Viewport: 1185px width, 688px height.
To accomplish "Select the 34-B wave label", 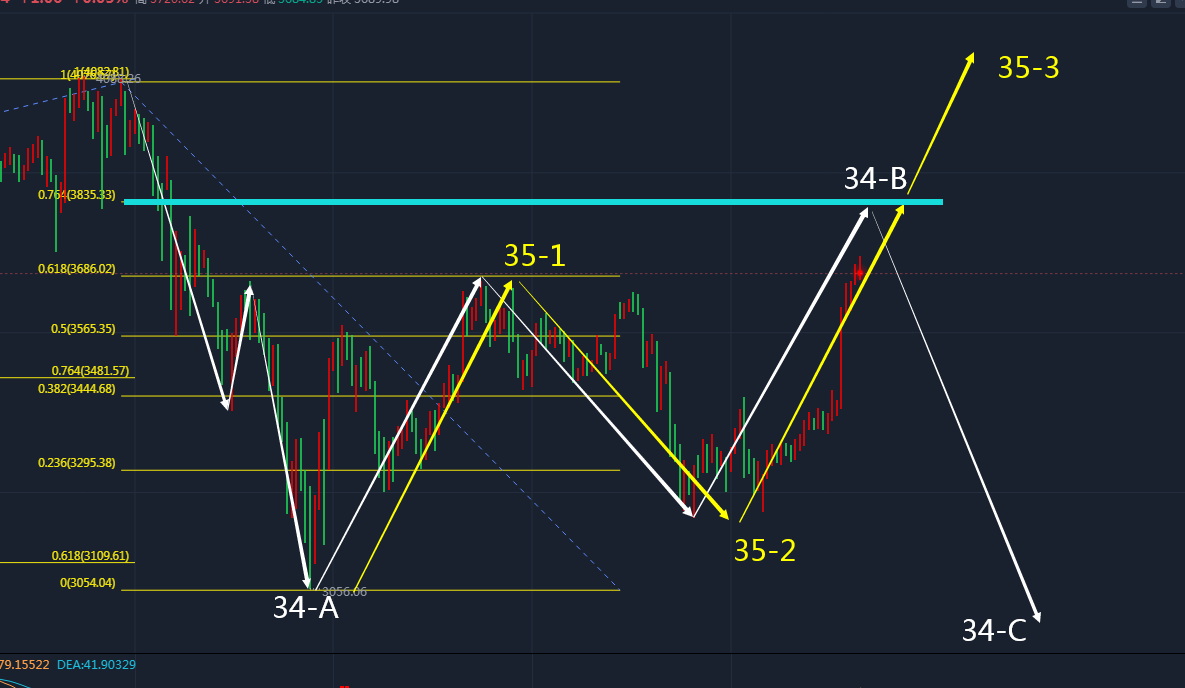I will tap(875, 179).
